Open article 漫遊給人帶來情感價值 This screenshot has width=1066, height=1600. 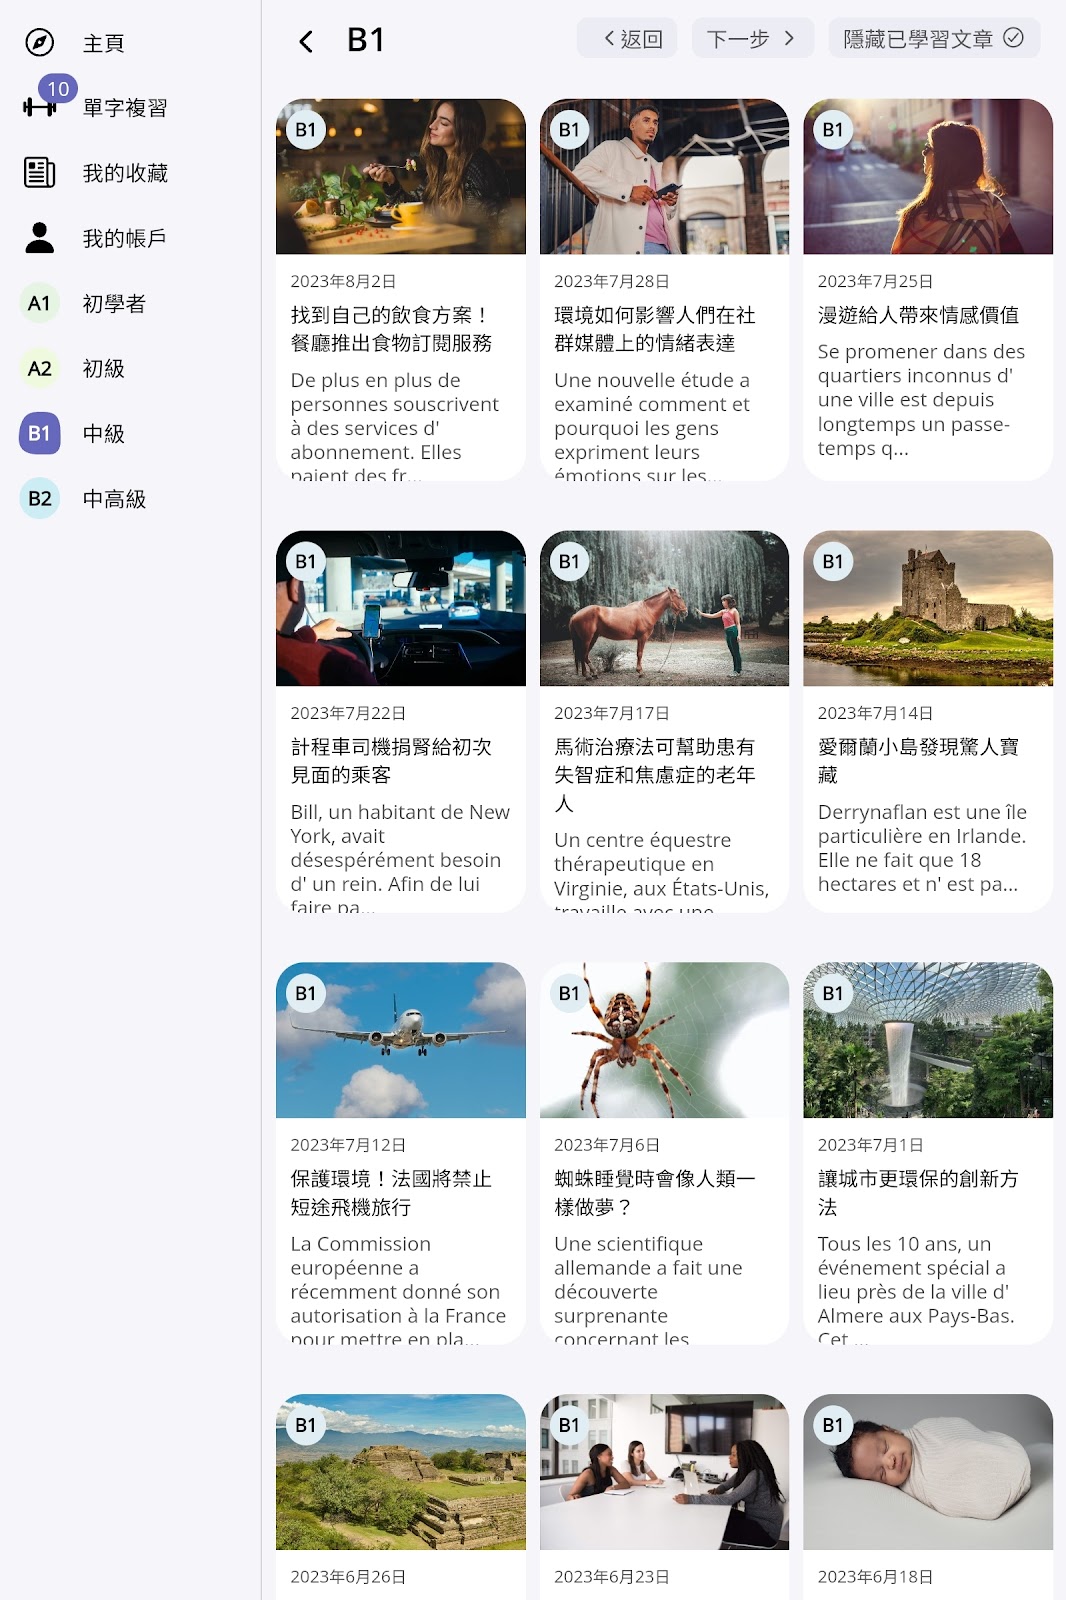click(918, 315)
